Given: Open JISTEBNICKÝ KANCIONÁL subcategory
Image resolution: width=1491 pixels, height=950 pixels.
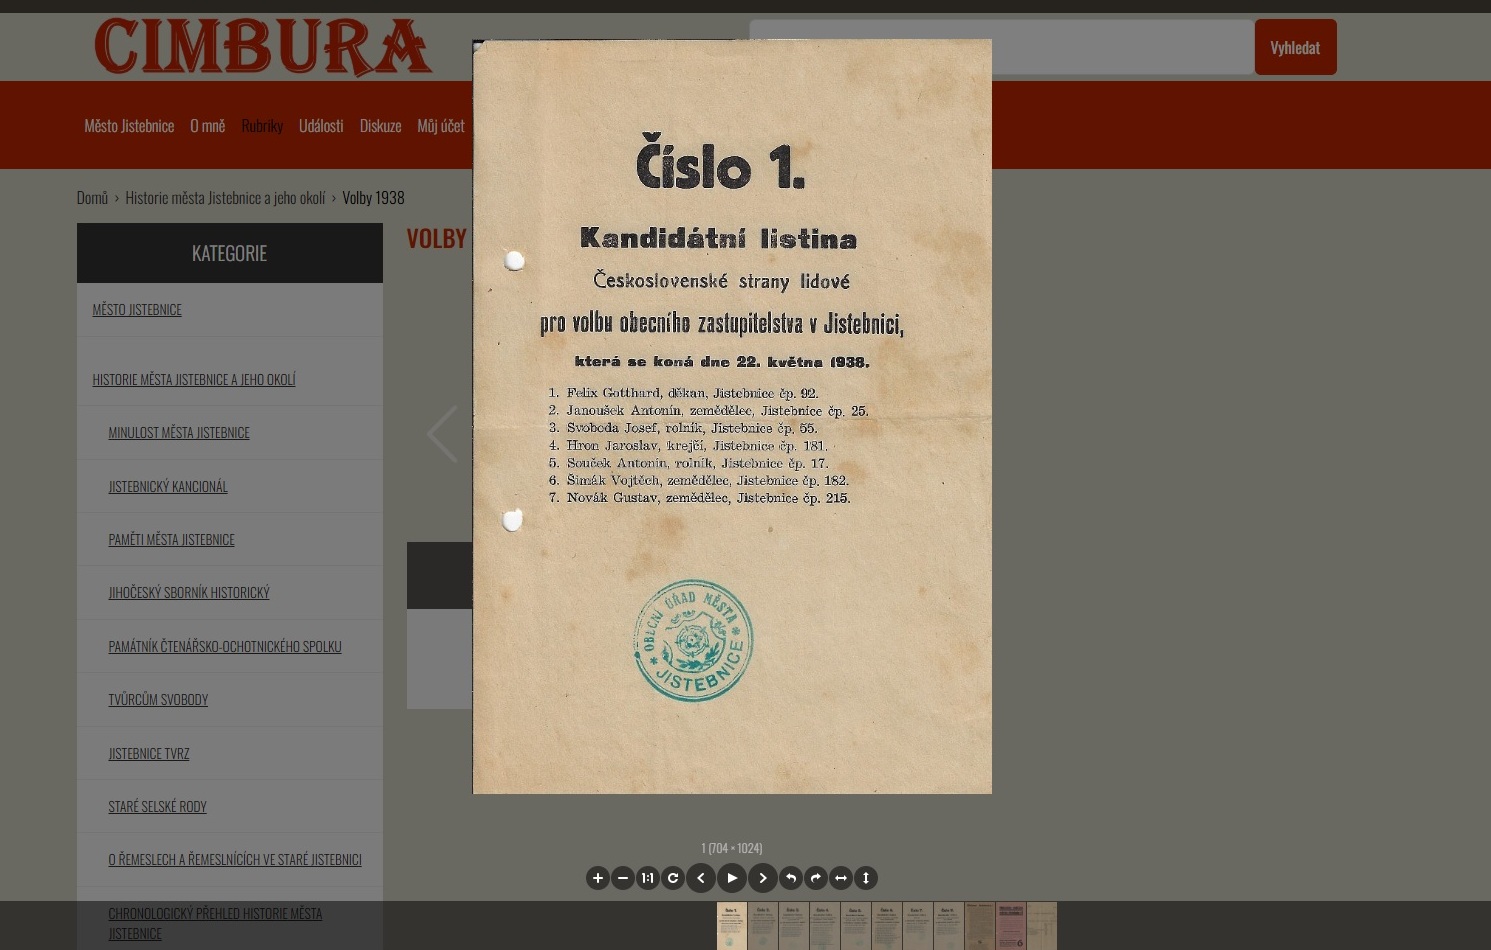Looking at the screenshot, I should coord(168,487).
